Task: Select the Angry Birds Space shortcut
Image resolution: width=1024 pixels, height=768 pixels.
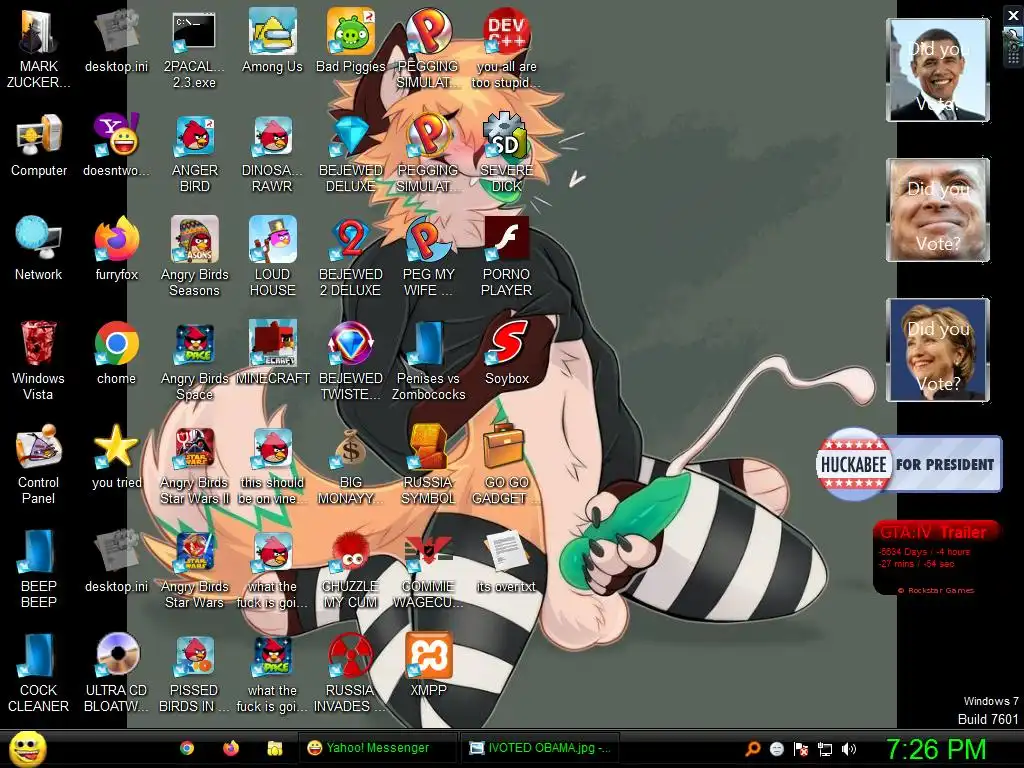Action: click(x=194, y=360)
